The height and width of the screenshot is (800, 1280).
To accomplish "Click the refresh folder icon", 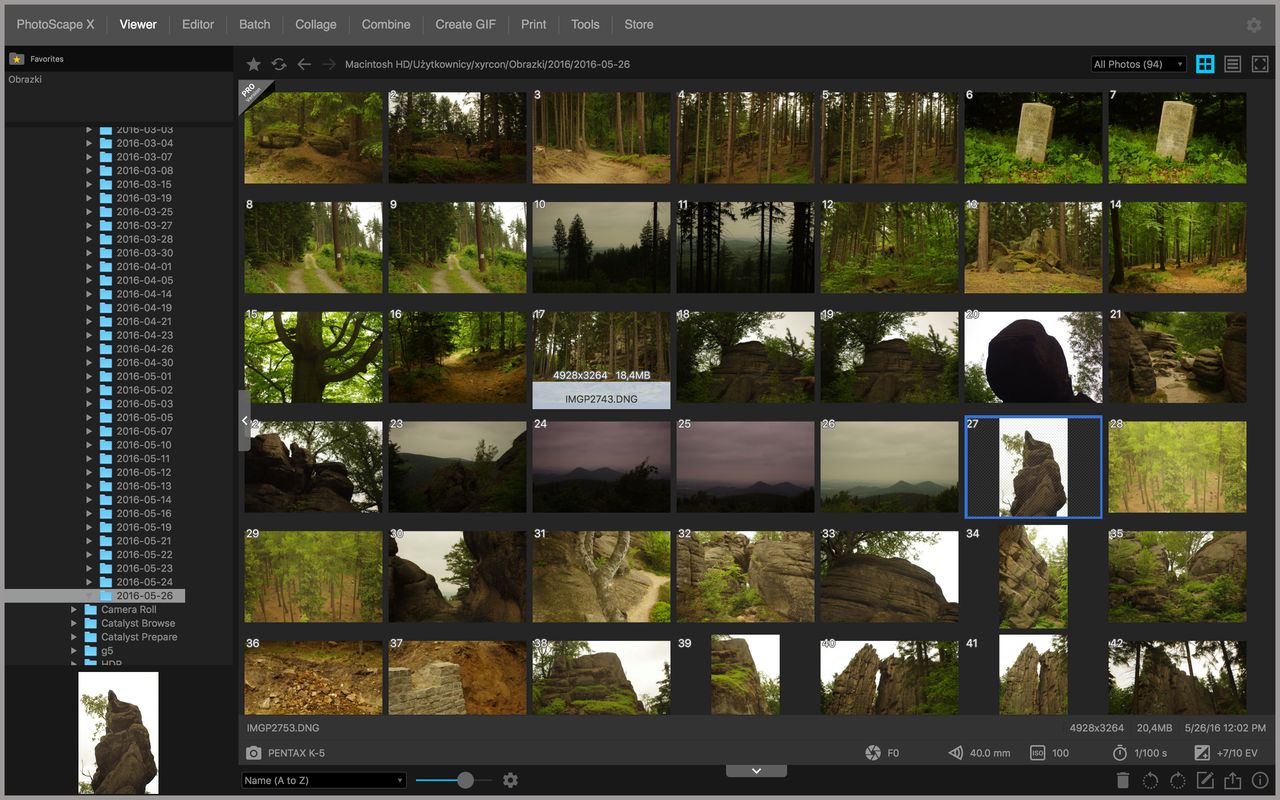I will [279, 64].
